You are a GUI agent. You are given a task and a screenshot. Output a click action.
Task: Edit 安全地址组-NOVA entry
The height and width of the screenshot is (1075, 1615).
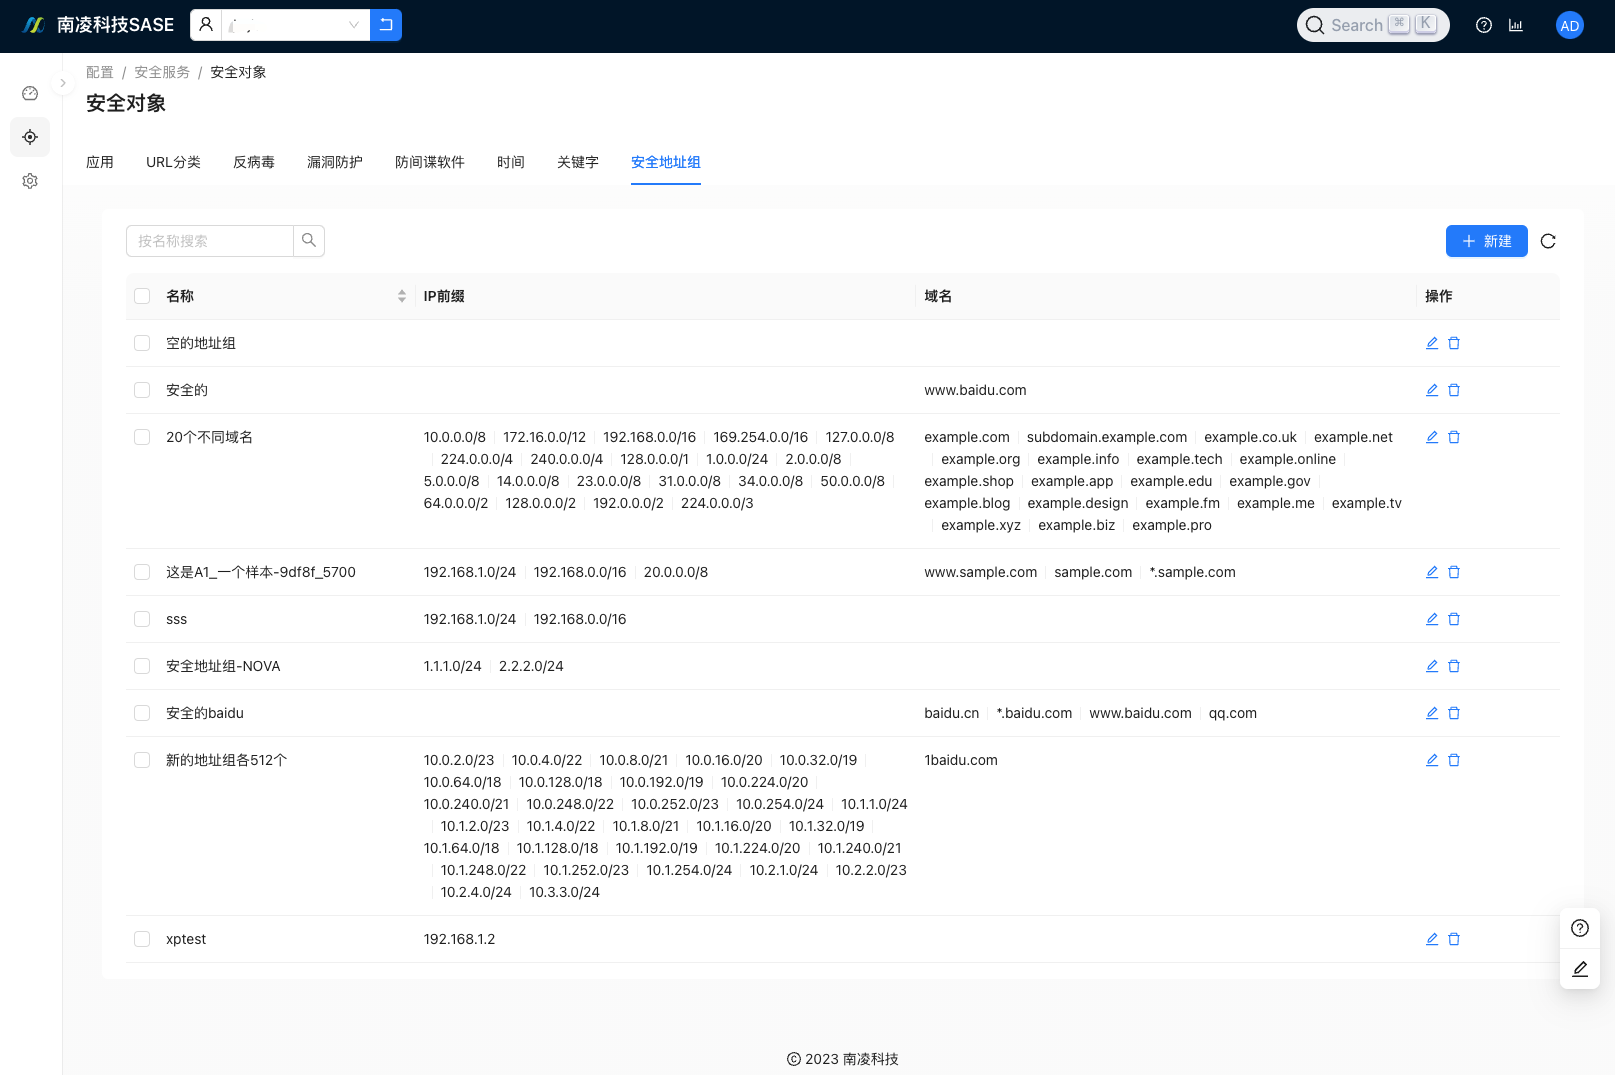[x=1432, y=666]
